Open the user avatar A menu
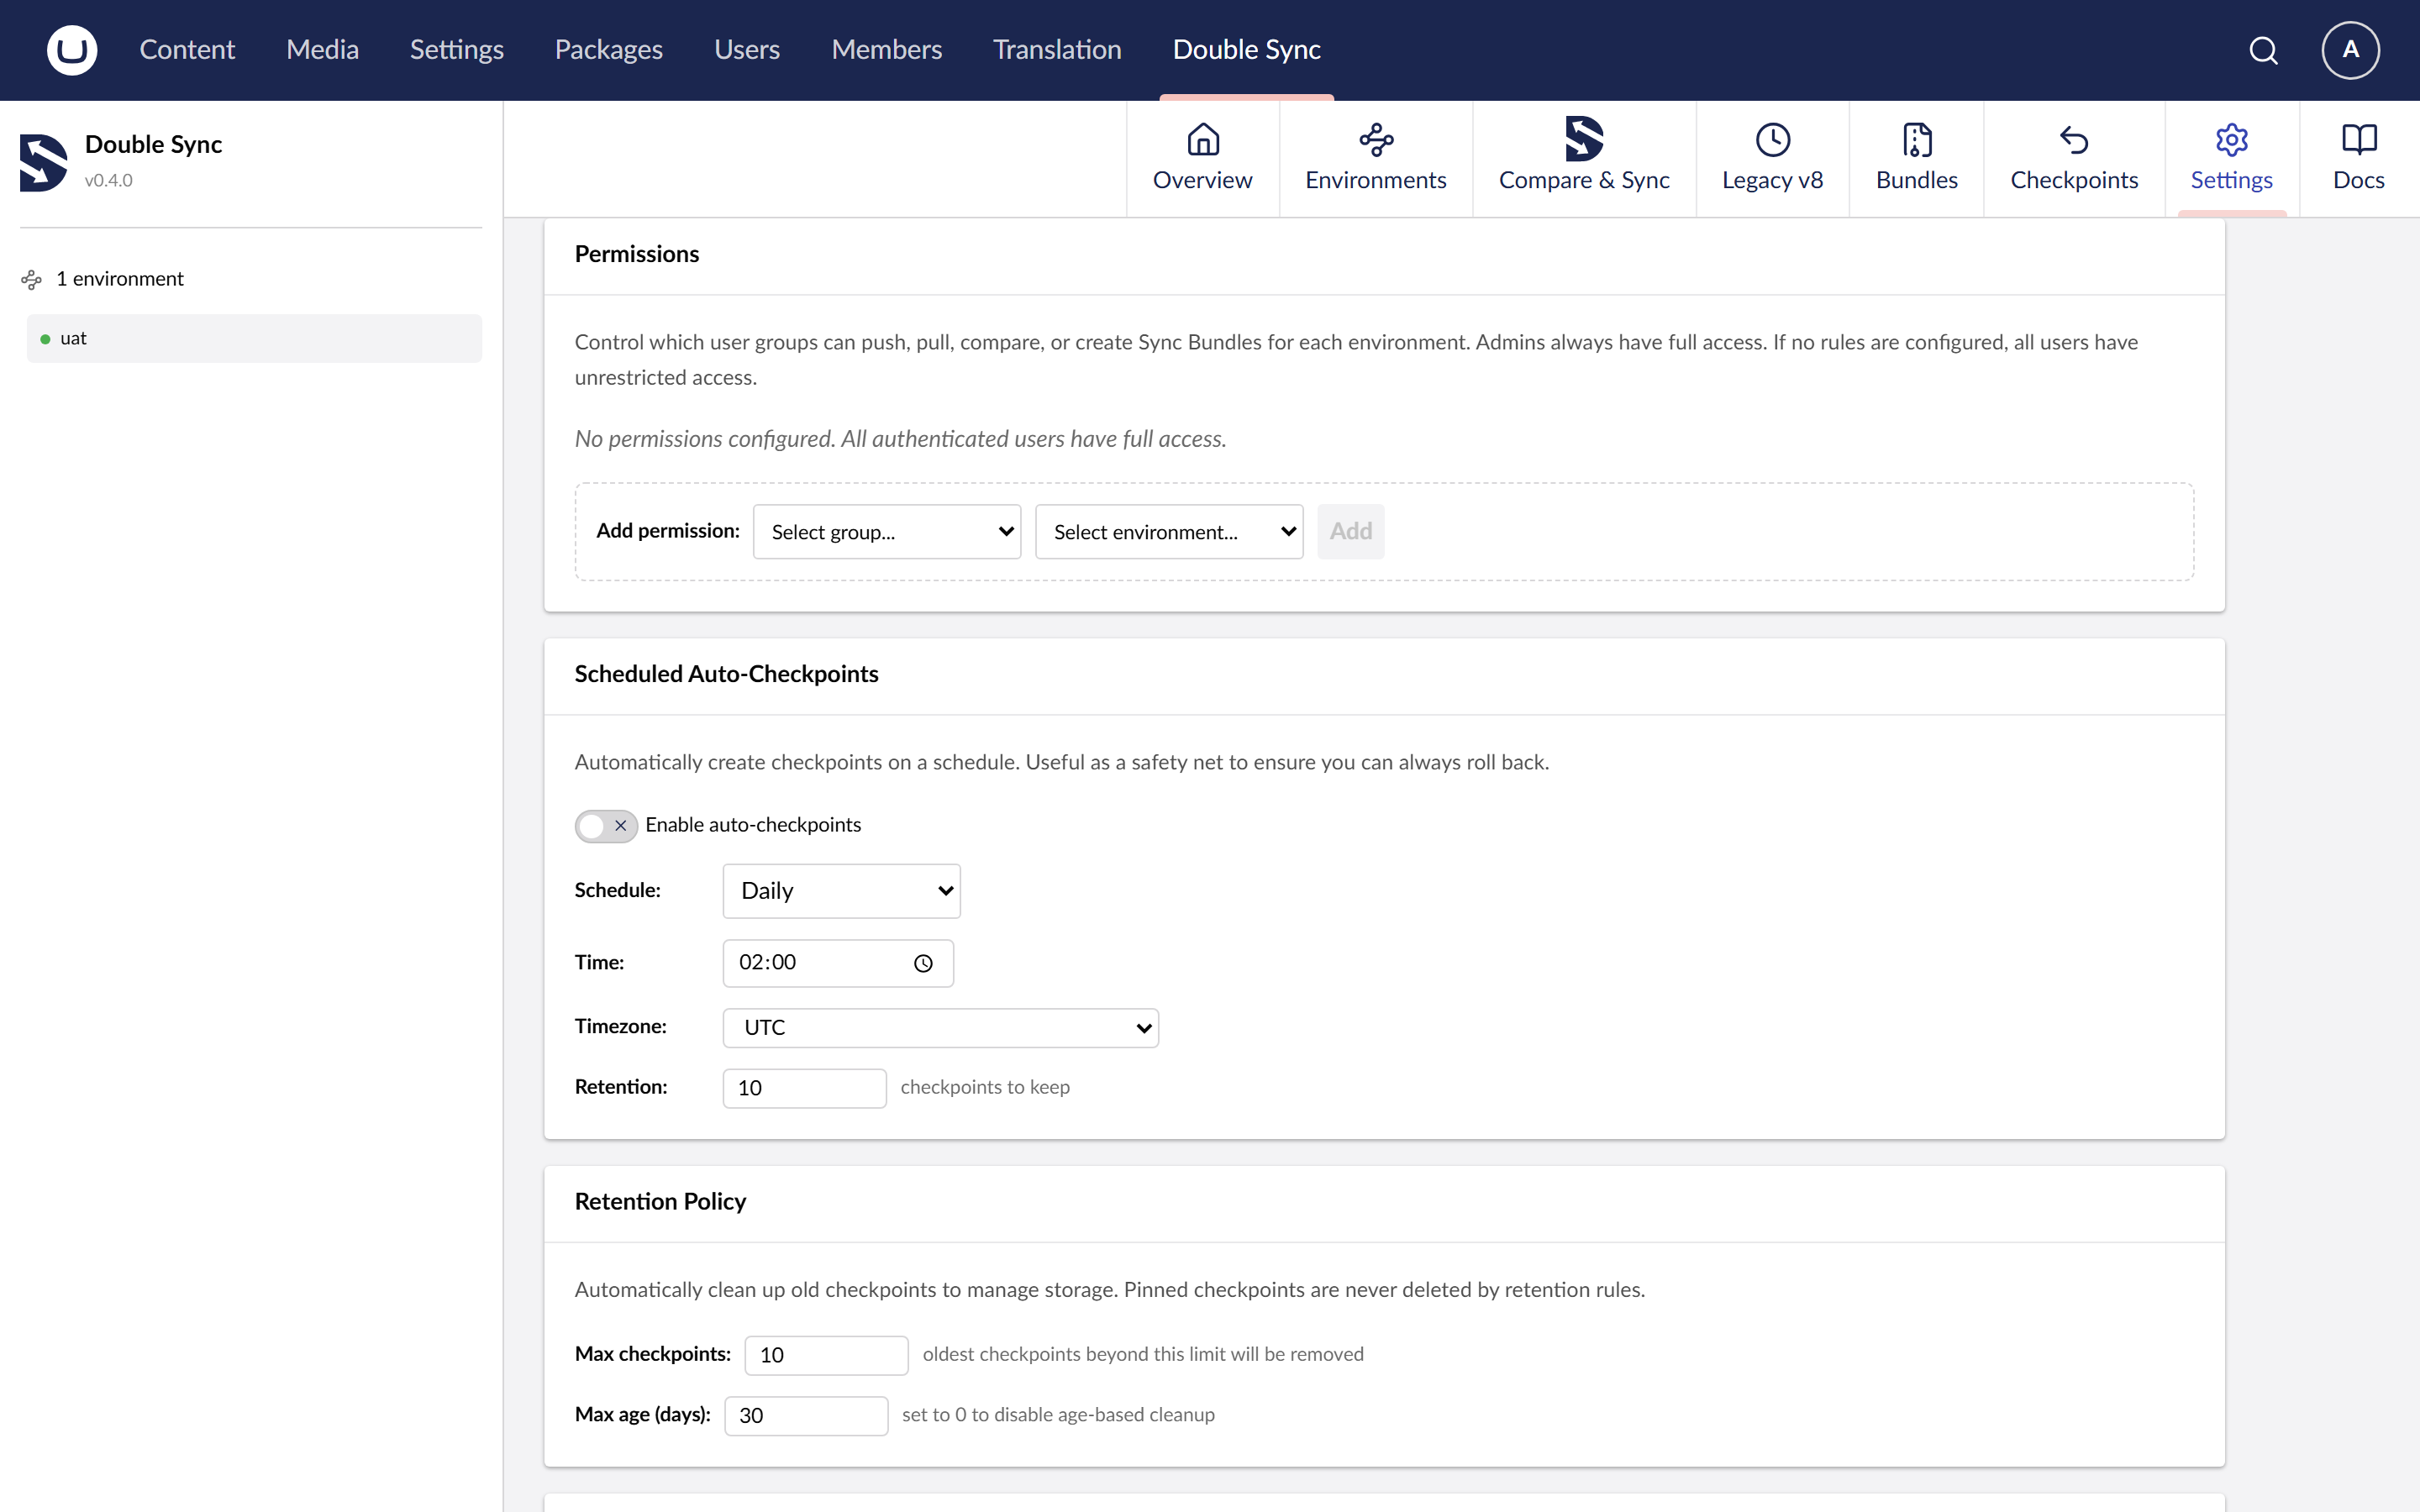2420x1512 pixels. (x=2350, y=50)
